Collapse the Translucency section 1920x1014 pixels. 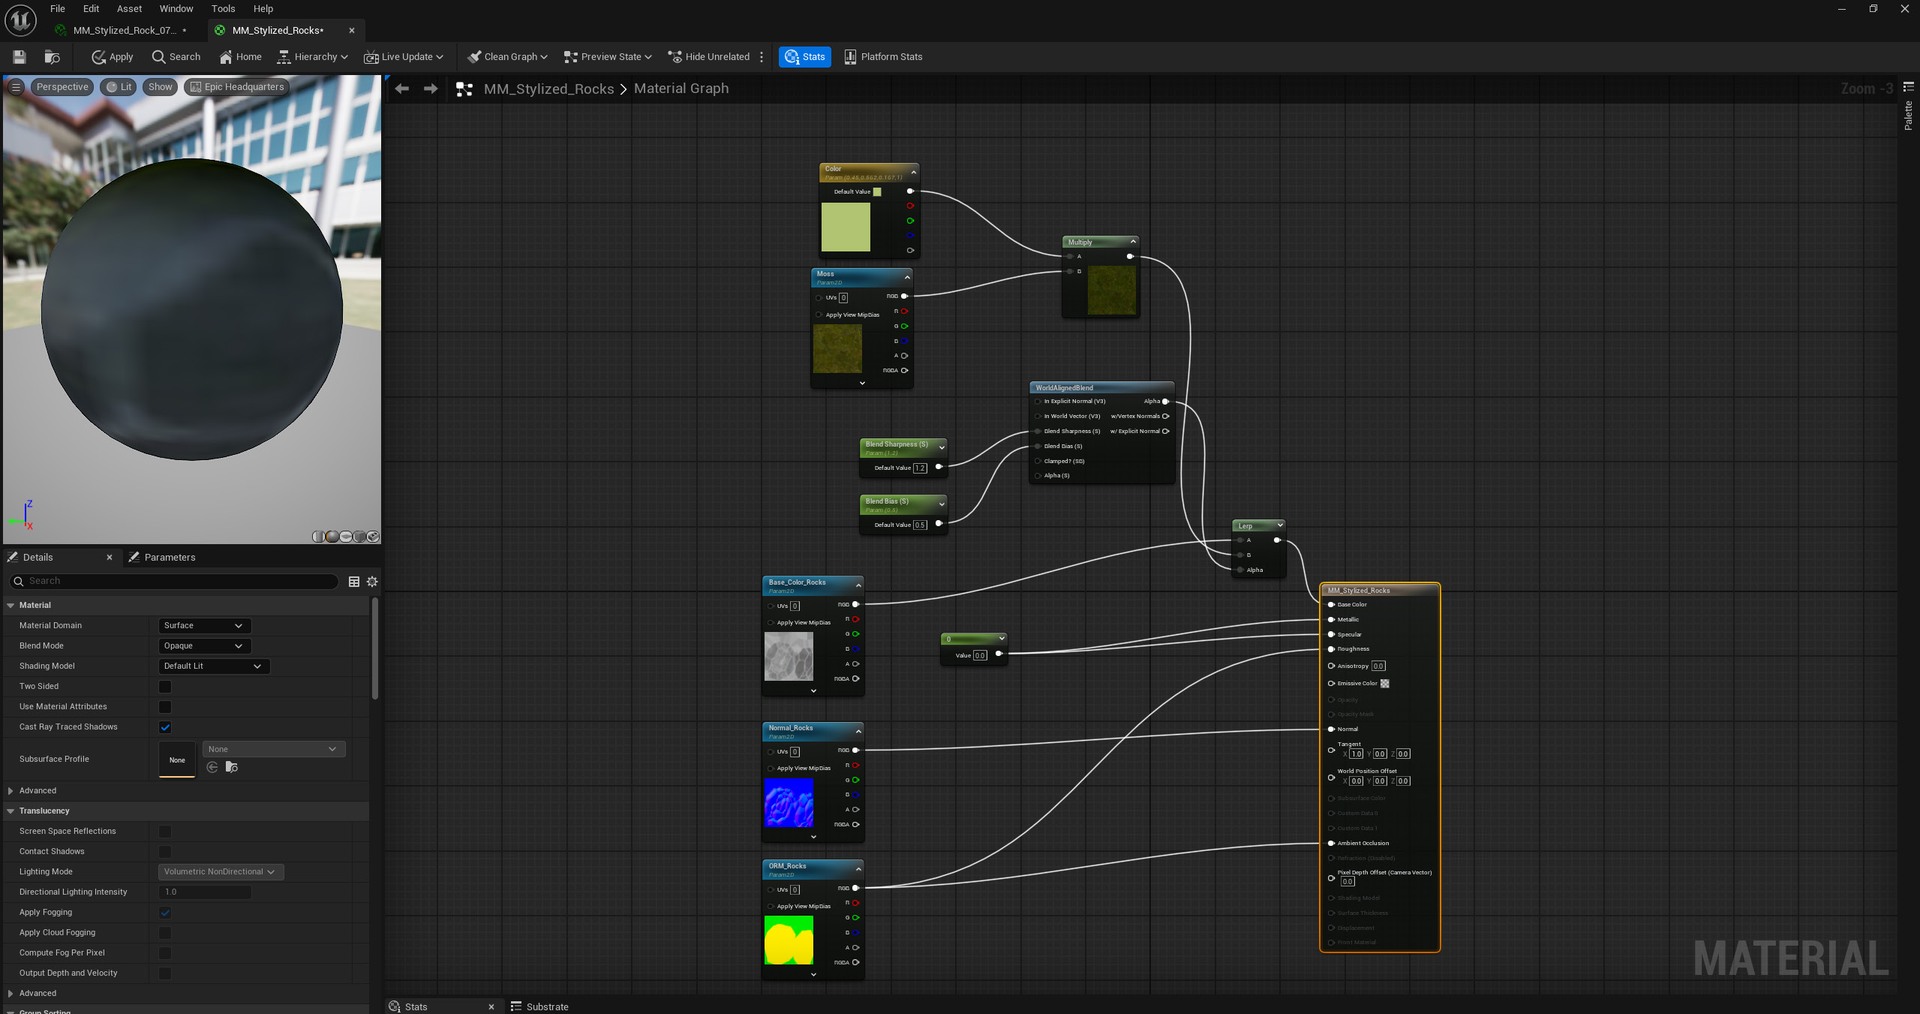[11, 811]
